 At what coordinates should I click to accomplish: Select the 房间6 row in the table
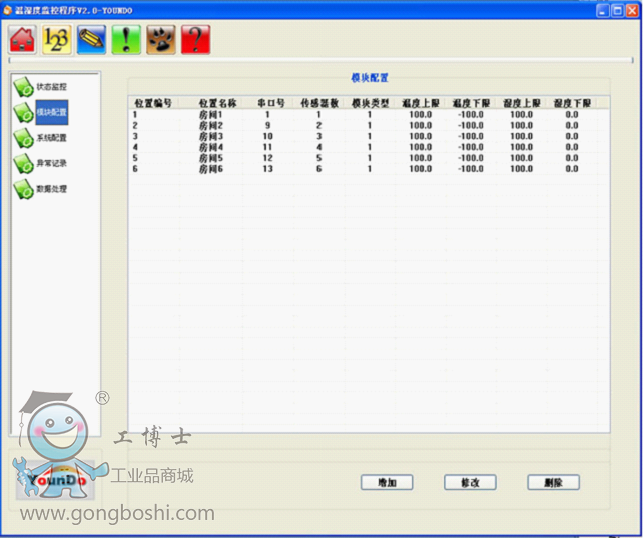(213, 169)
